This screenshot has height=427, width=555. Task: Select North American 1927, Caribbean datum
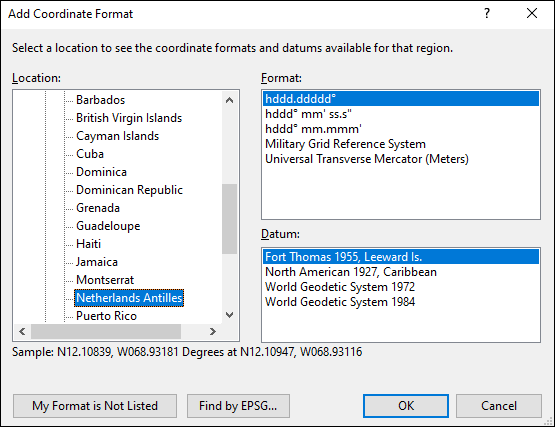tap(401, 272)
